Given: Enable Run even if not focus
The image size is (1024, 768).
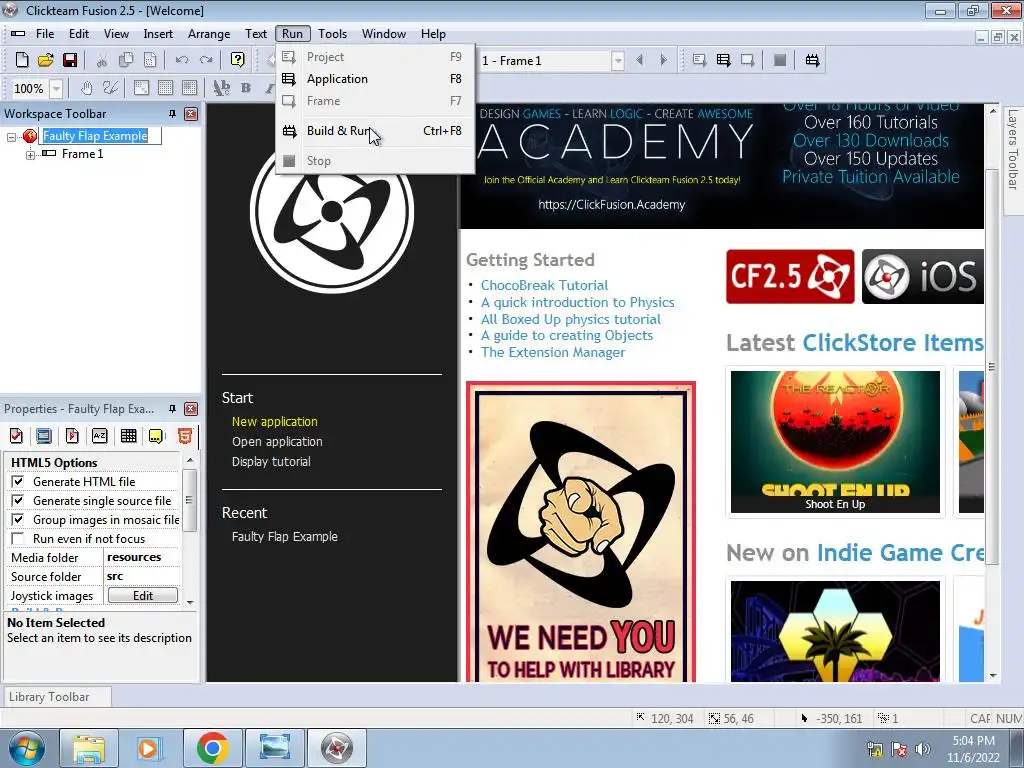Looking at the screenshot, I should click(x=18, y=538).
